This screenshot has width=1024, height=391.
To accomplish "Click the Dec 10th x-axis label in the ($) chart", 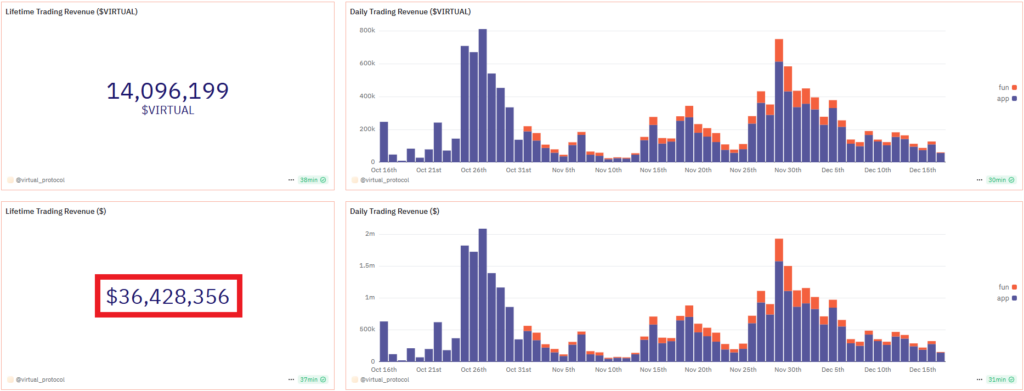I will coord(878,369).
